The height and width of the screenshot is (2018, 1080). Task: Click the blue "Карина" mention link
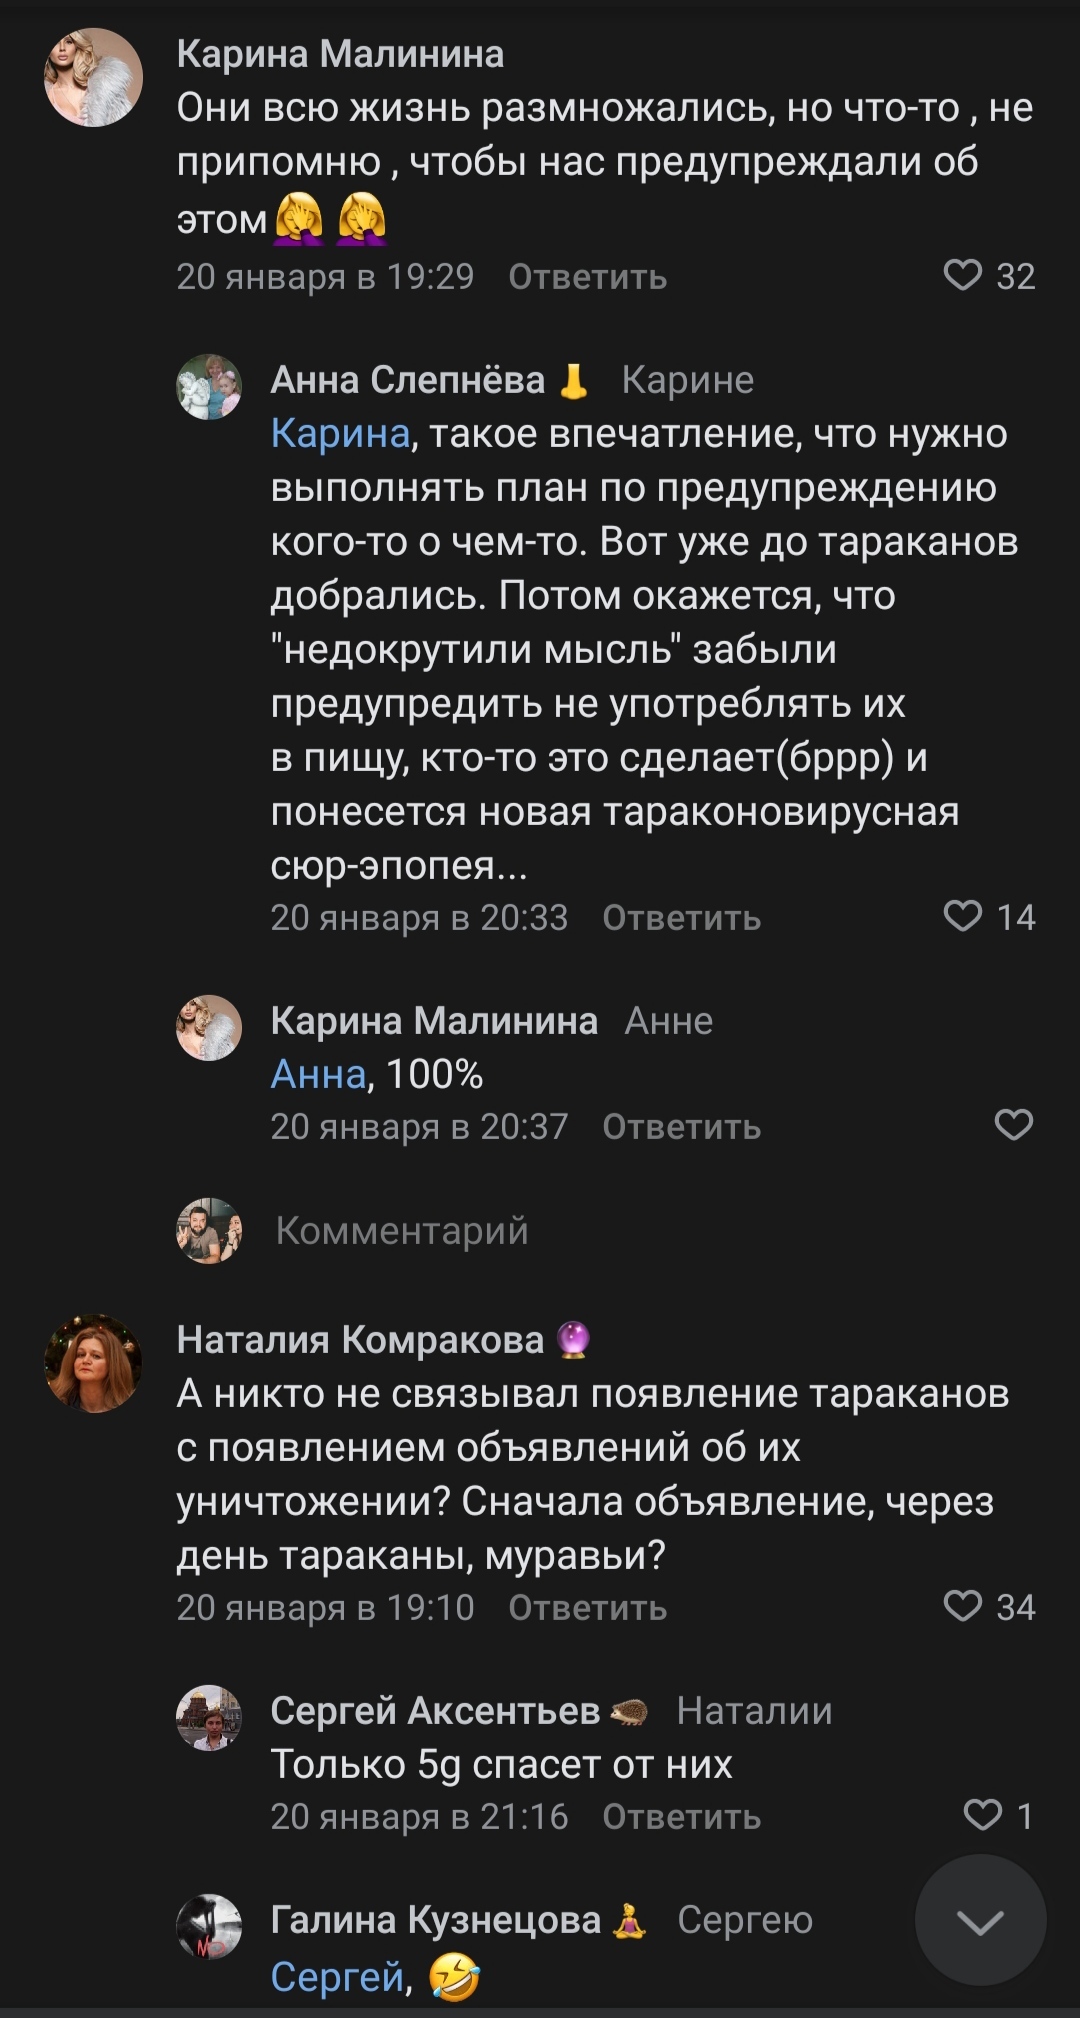click(x=340, y=434)
